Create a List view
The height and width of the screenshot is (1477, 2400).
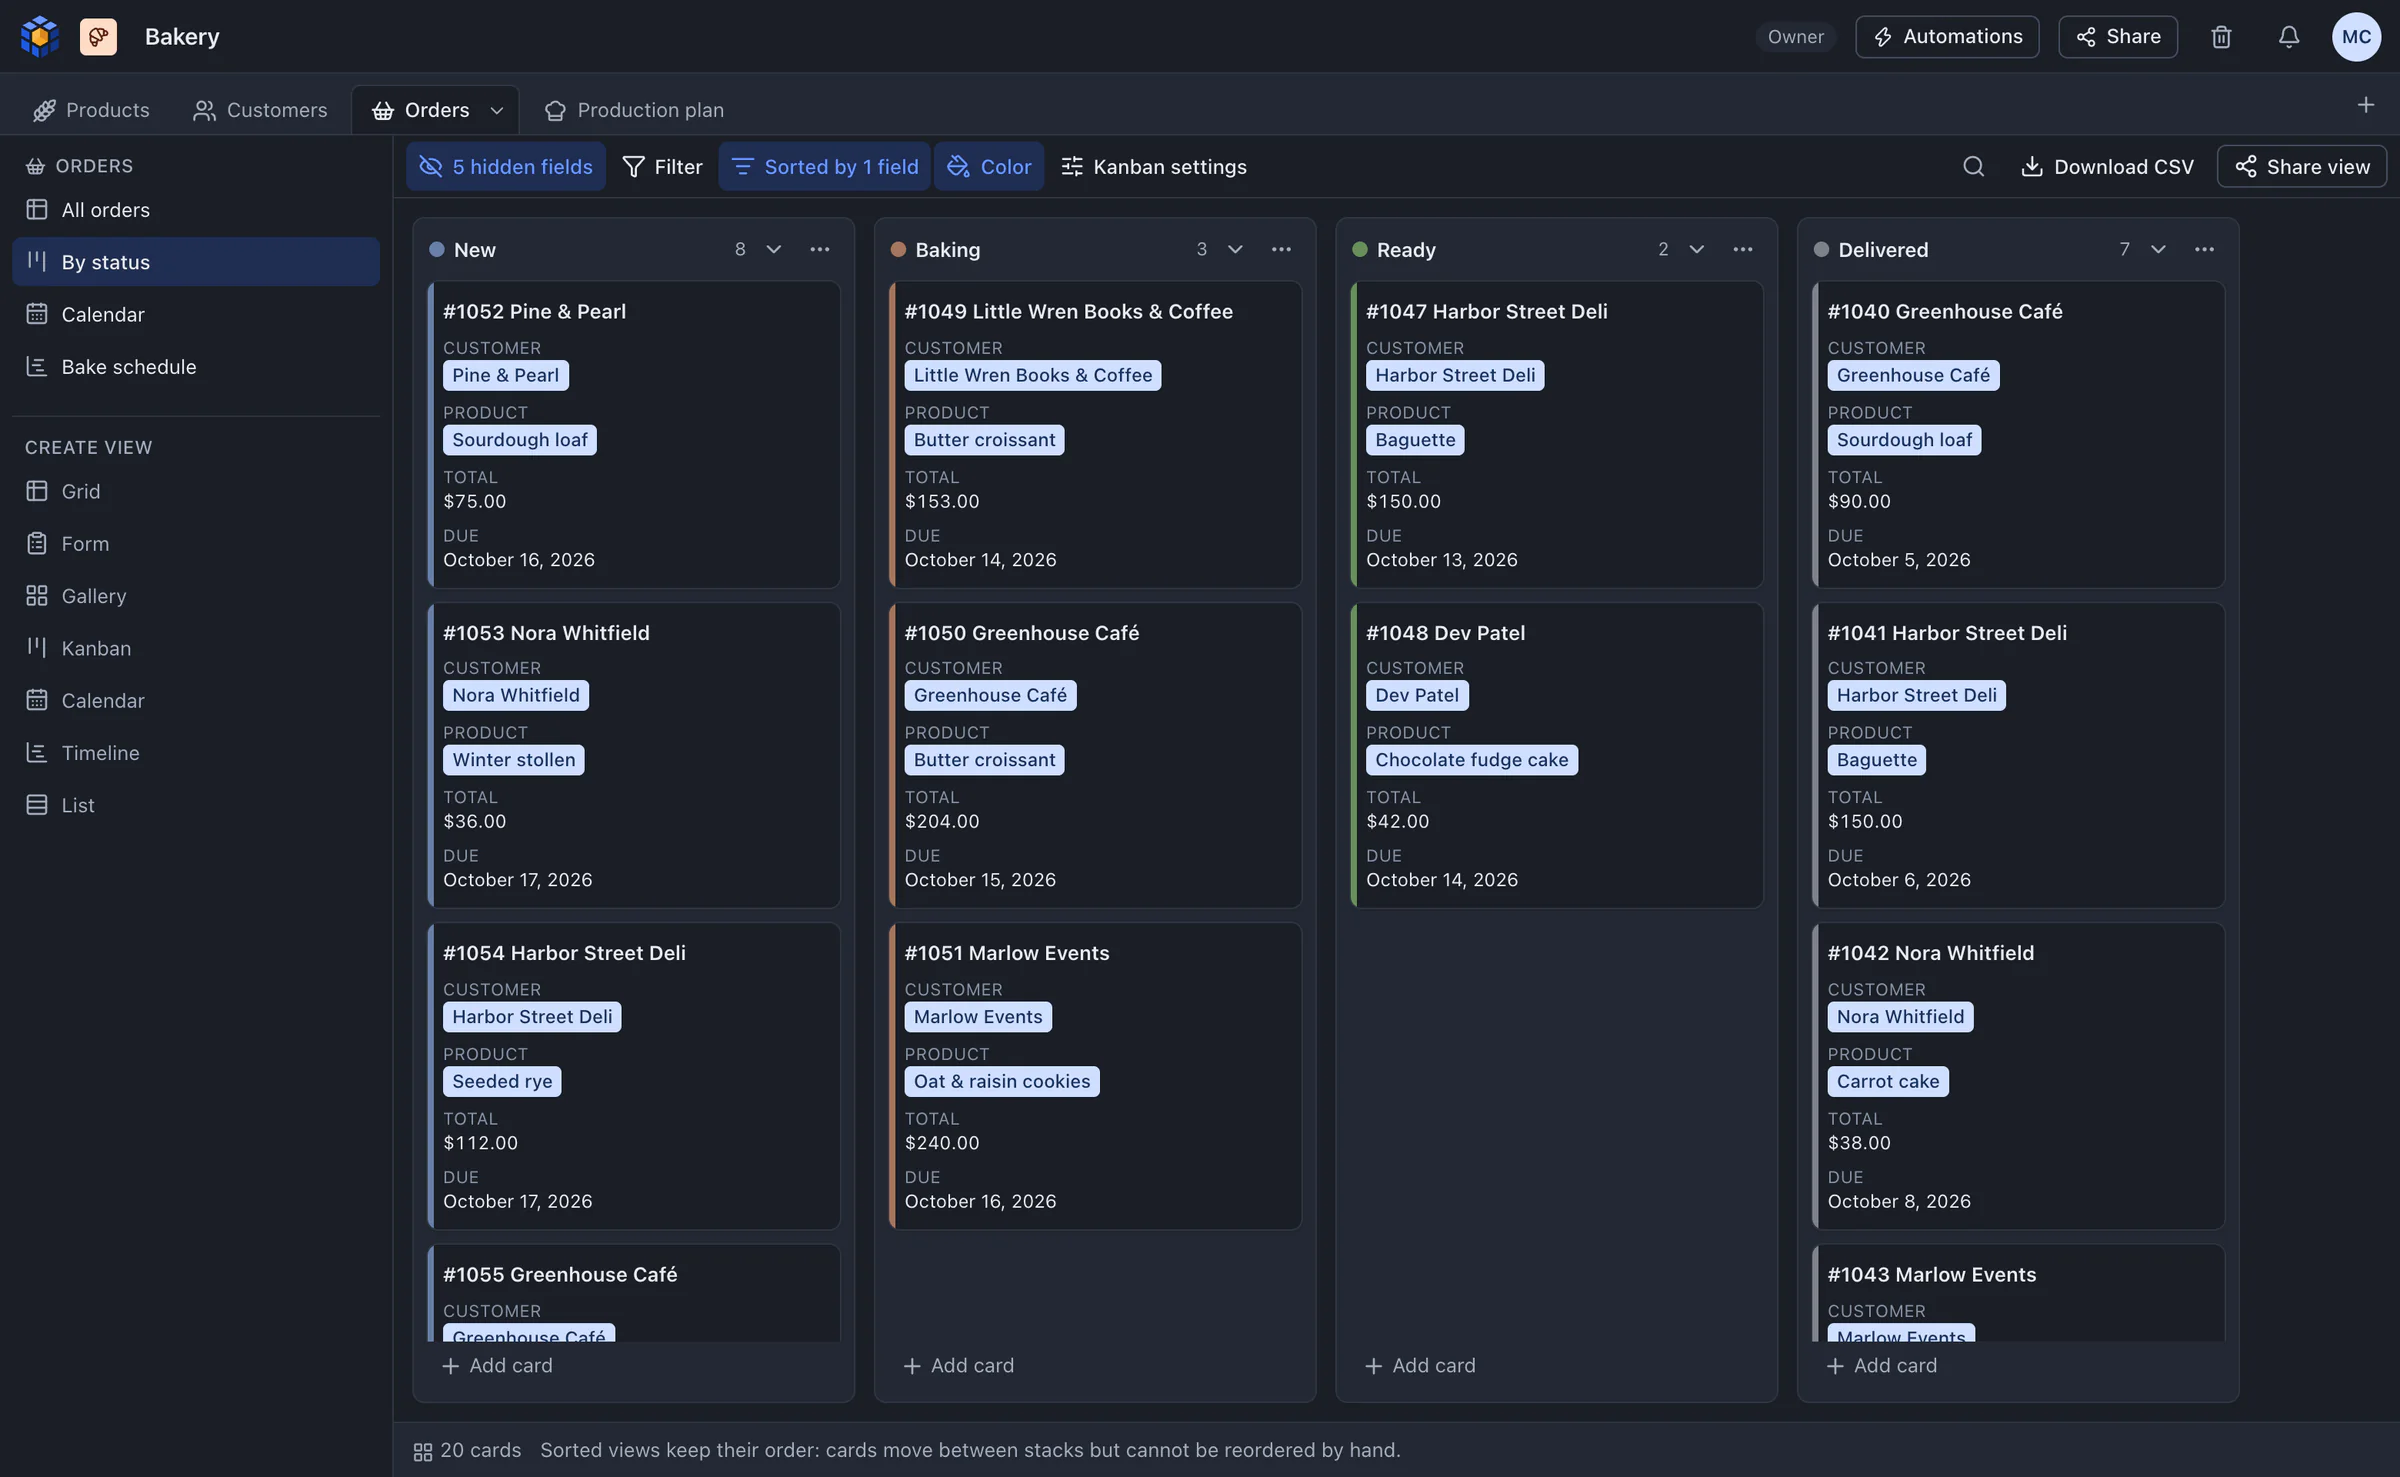tap(196, 805)
